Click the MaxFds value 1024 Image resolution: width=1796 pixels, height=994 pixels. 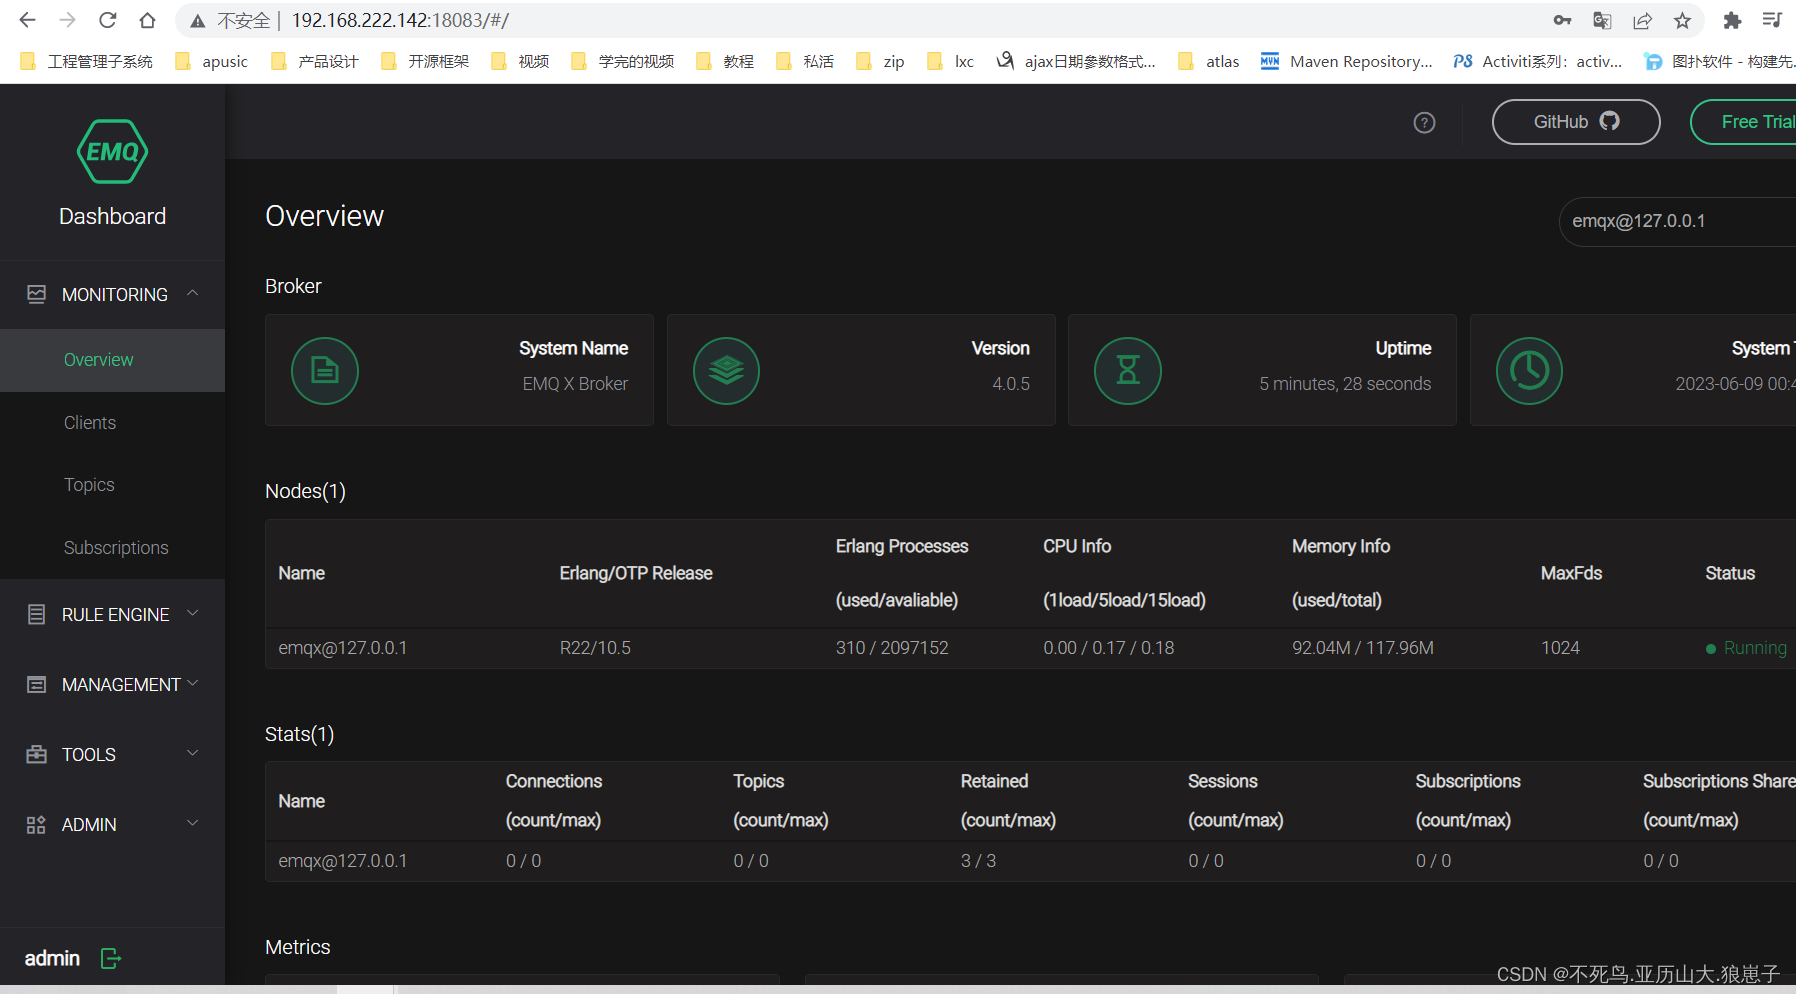[1560, 648]
